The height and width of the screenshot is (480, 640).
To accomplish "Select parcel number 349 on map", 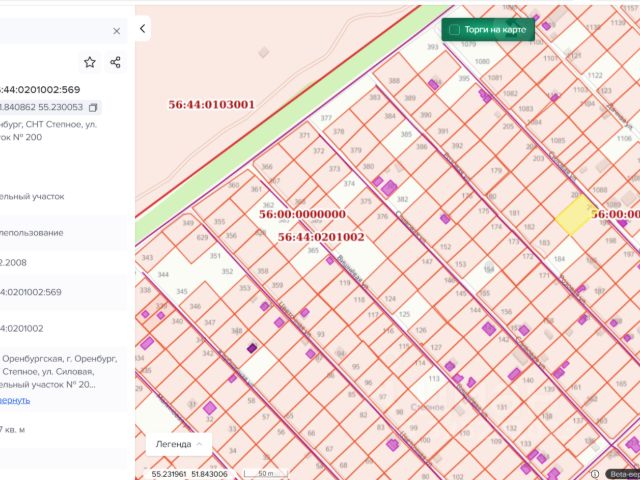I will (188, 223).
